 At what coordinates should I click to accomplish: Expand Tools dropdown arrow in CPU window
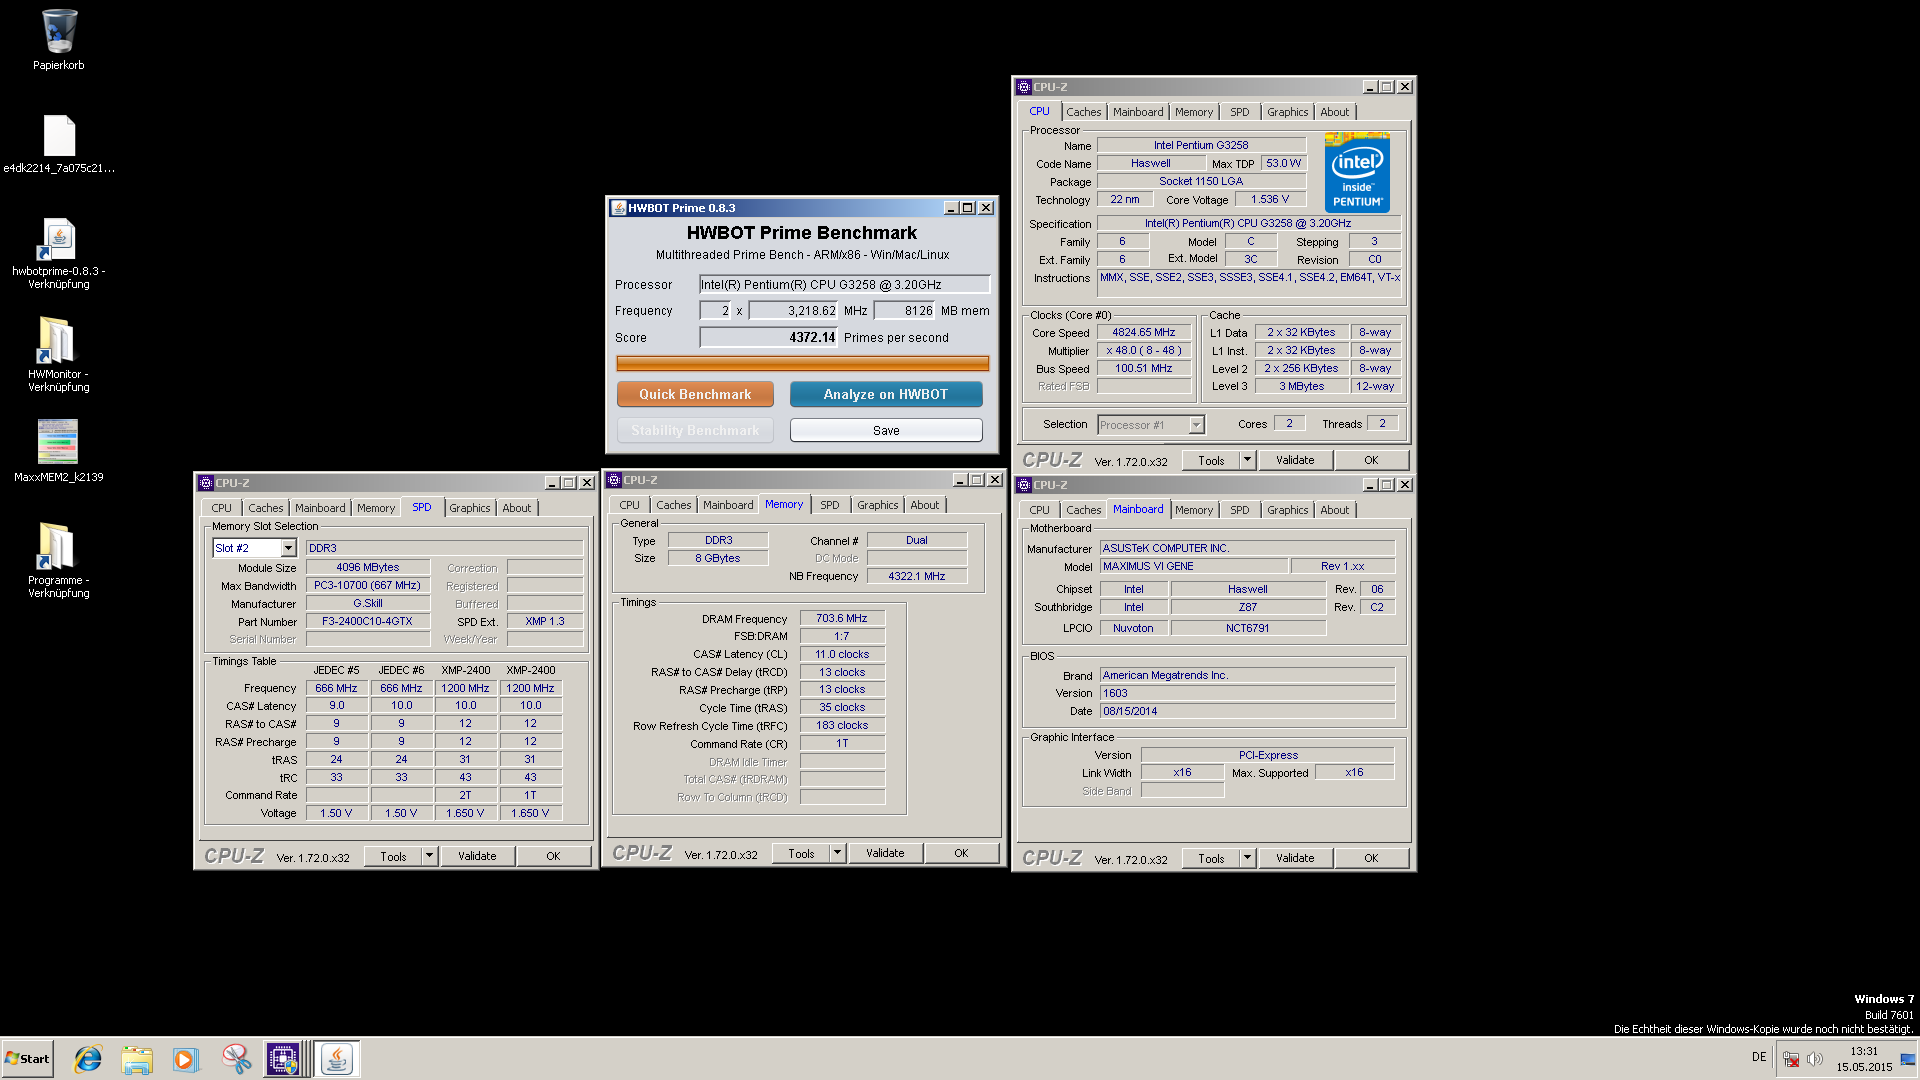pos(1247,460)
